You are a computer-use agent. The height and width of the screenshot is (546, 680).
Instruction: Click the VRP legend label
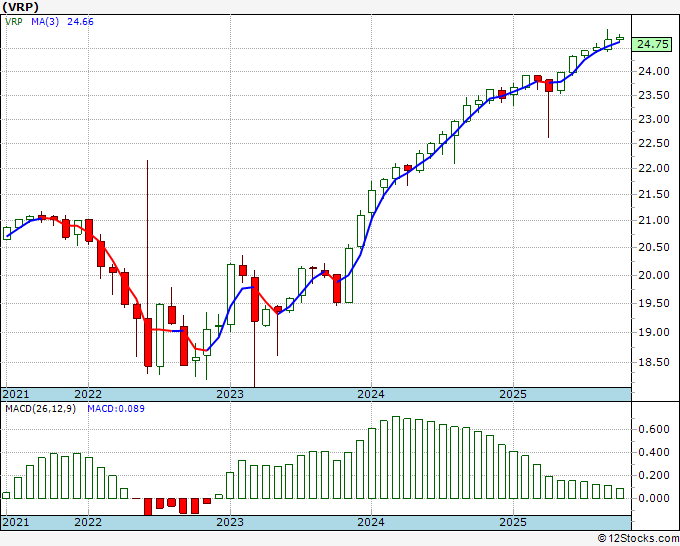14,22
